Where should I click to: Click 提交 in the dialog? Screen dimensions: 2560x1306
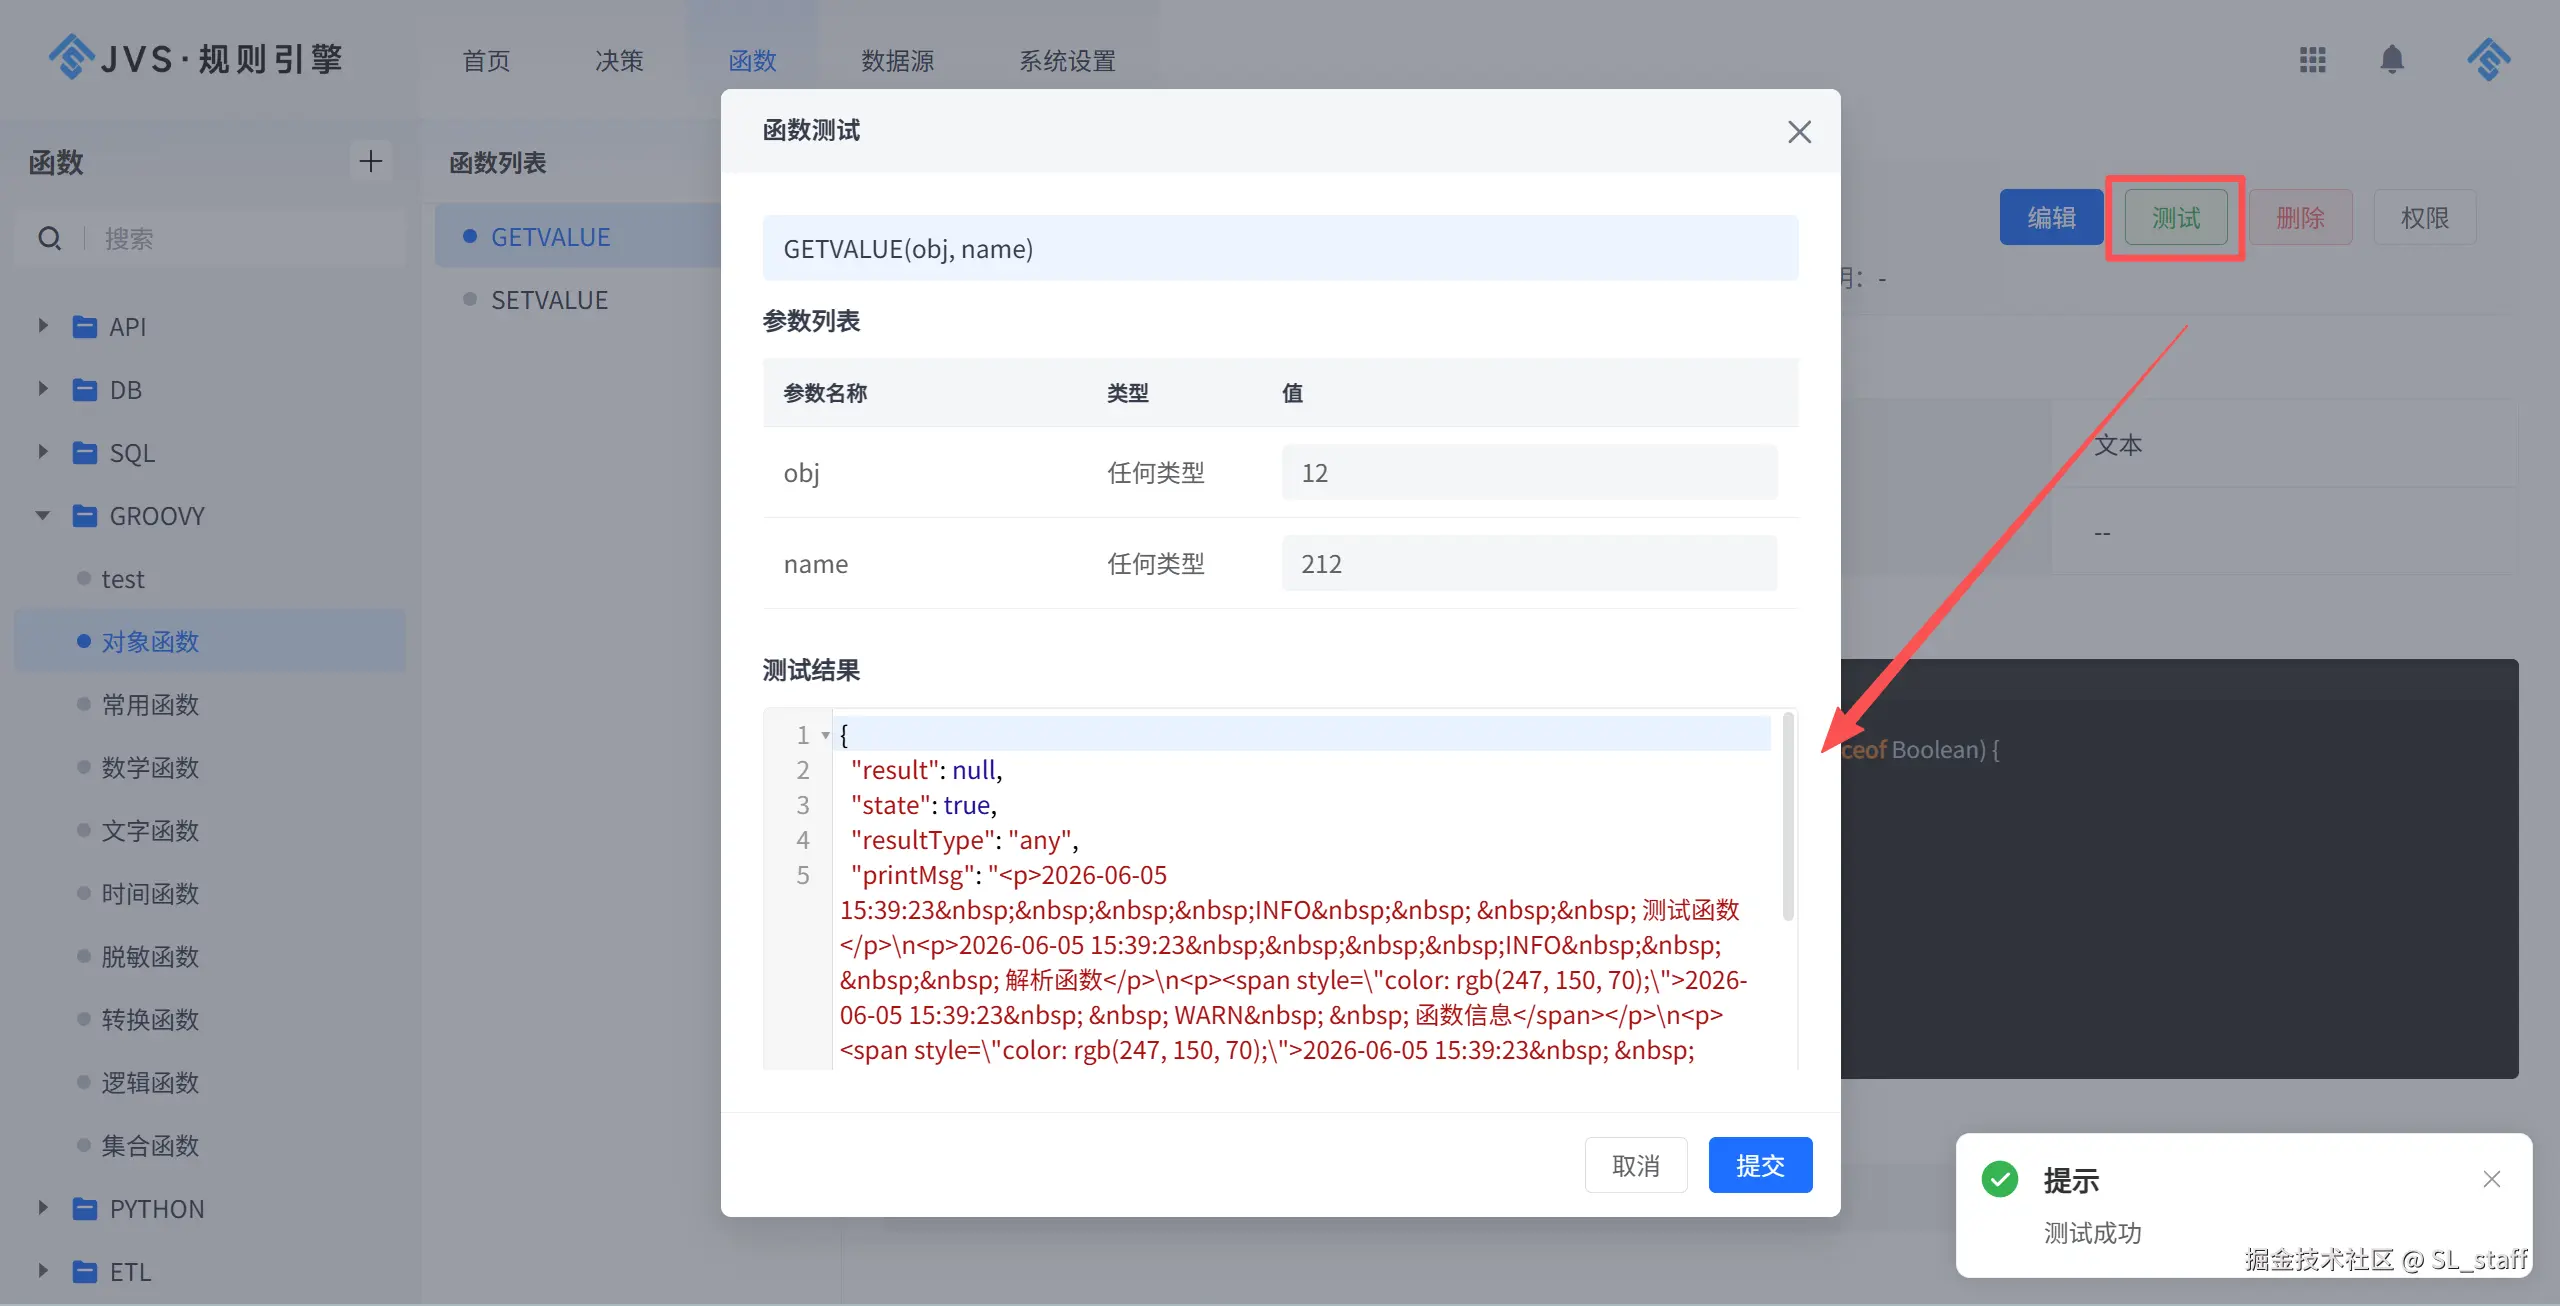[1760, 1165]
